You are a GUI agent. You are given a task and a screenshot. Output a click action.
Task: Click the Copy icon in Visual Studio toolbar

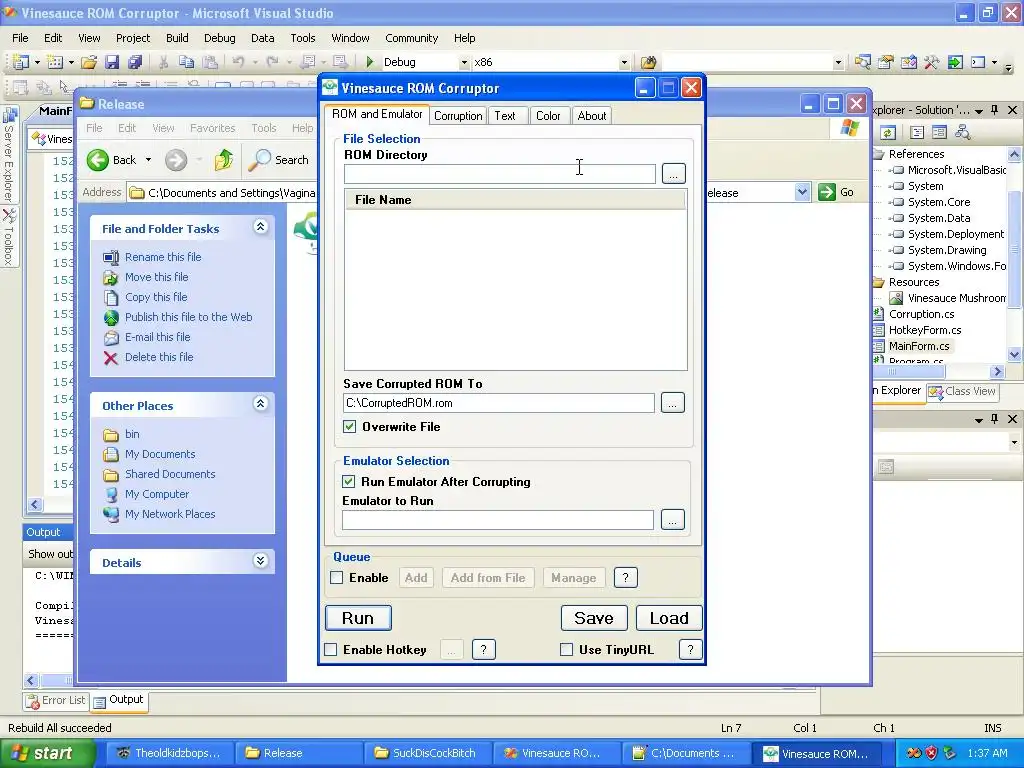click(x=187, y=62)
